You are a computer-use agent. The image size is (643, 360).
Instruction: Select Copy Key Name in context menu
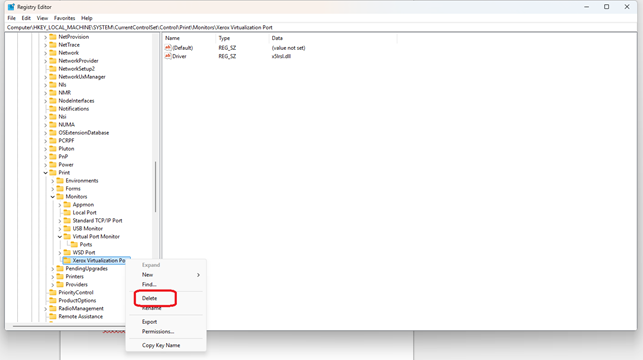click(x=161, y=345)
